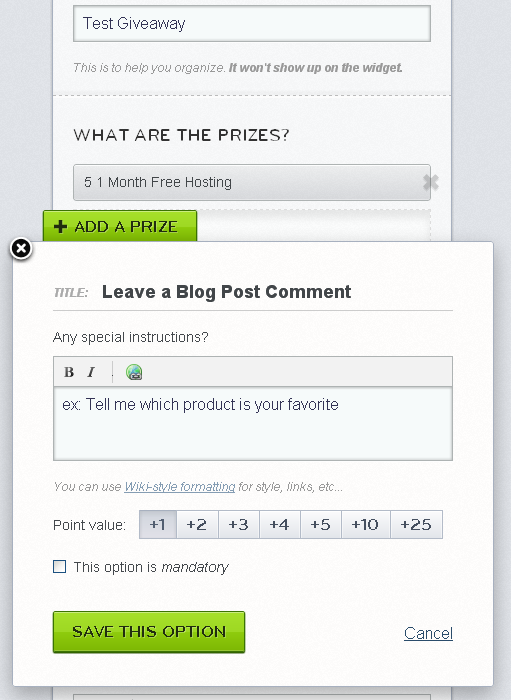Close the popup with the X icon
The width and height of the screenshot is (511, 700).
click(21, 249)
